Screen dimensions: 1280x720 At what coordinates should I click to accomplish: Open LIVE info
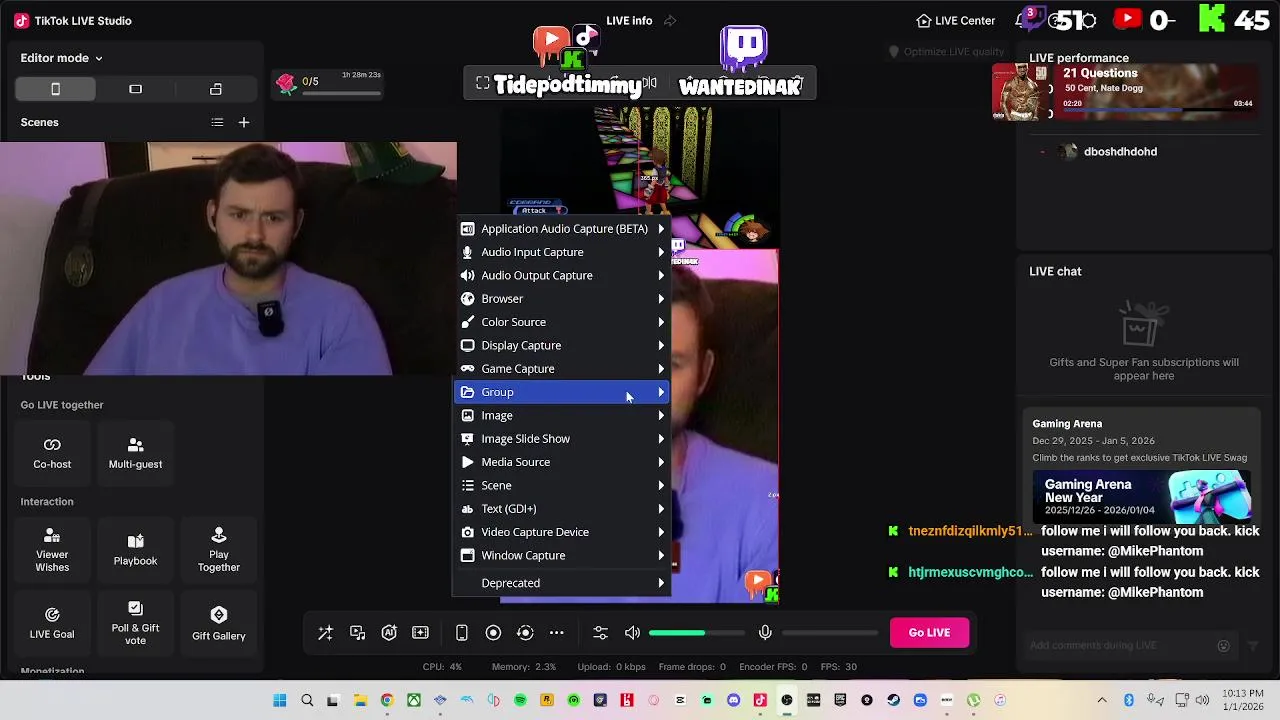pos(629,21)
